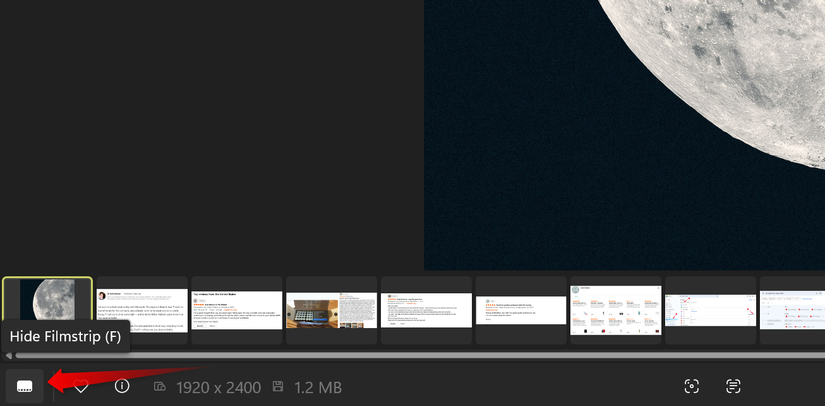The height and width of the screenshot is (406, 825).
Task: Click the visual search scan icon
Action: (691, 386)
